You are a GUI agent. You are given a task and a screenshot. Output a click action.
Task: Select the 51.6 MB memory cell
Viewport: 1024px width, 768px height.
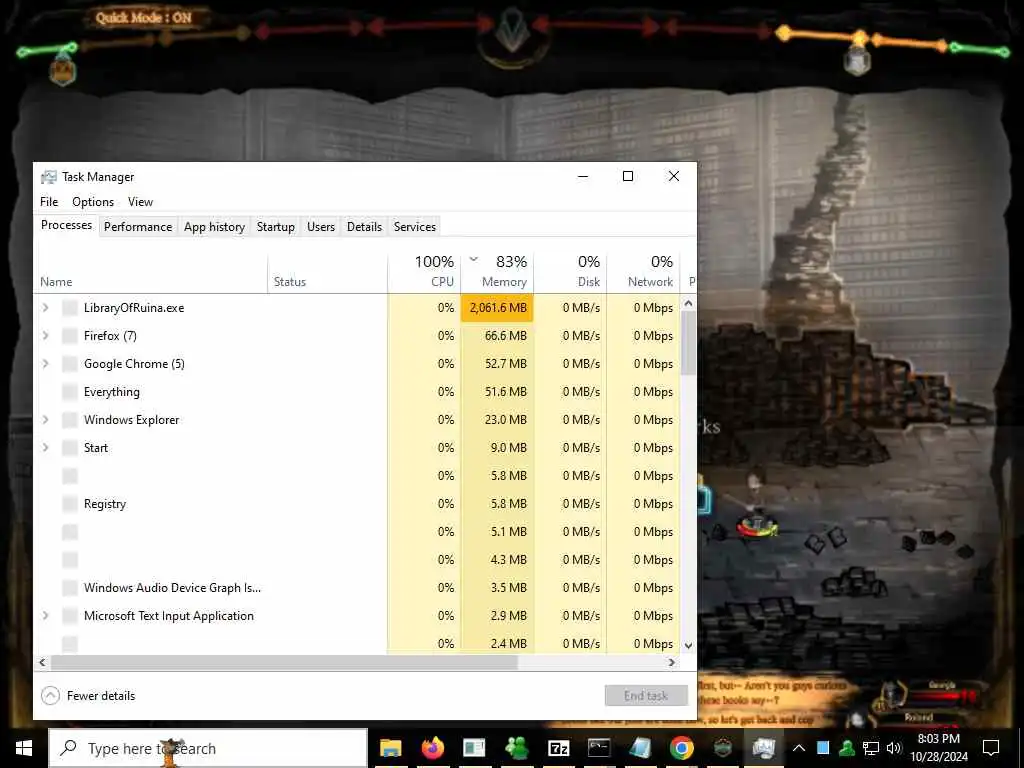tap(498, 392)
